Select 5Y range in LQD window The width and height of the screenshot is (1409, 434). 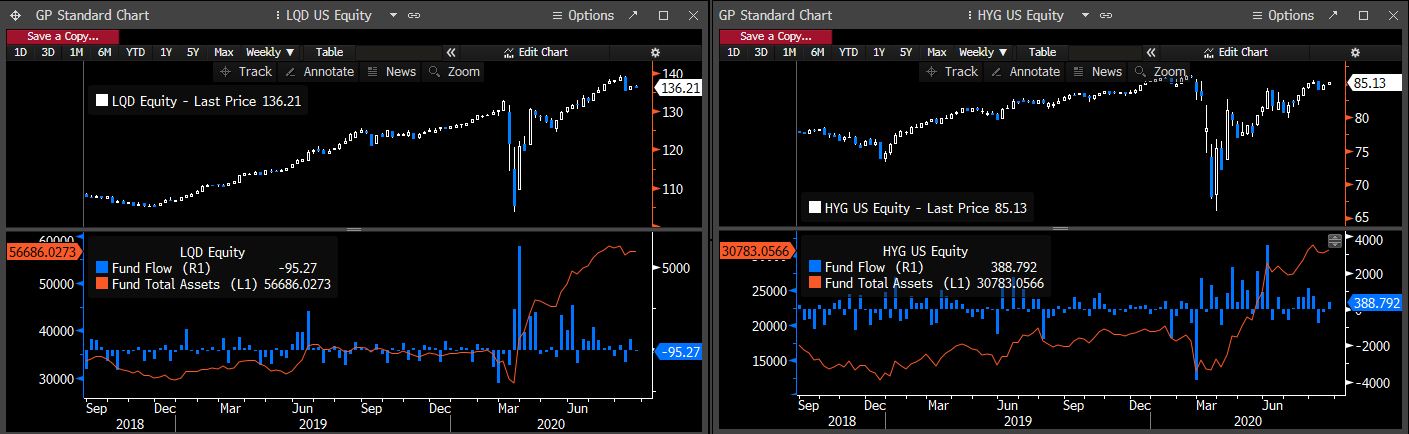point(193,52)
